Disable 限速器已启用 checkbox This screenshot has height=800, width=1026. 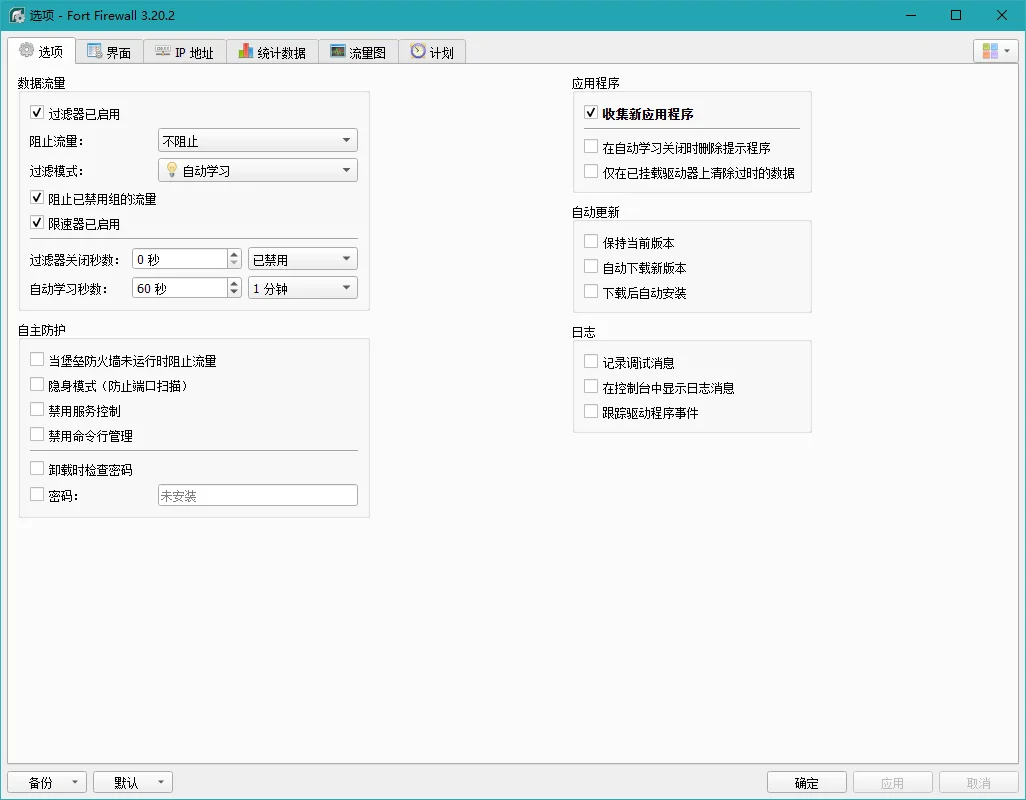[x=37, y=222]
